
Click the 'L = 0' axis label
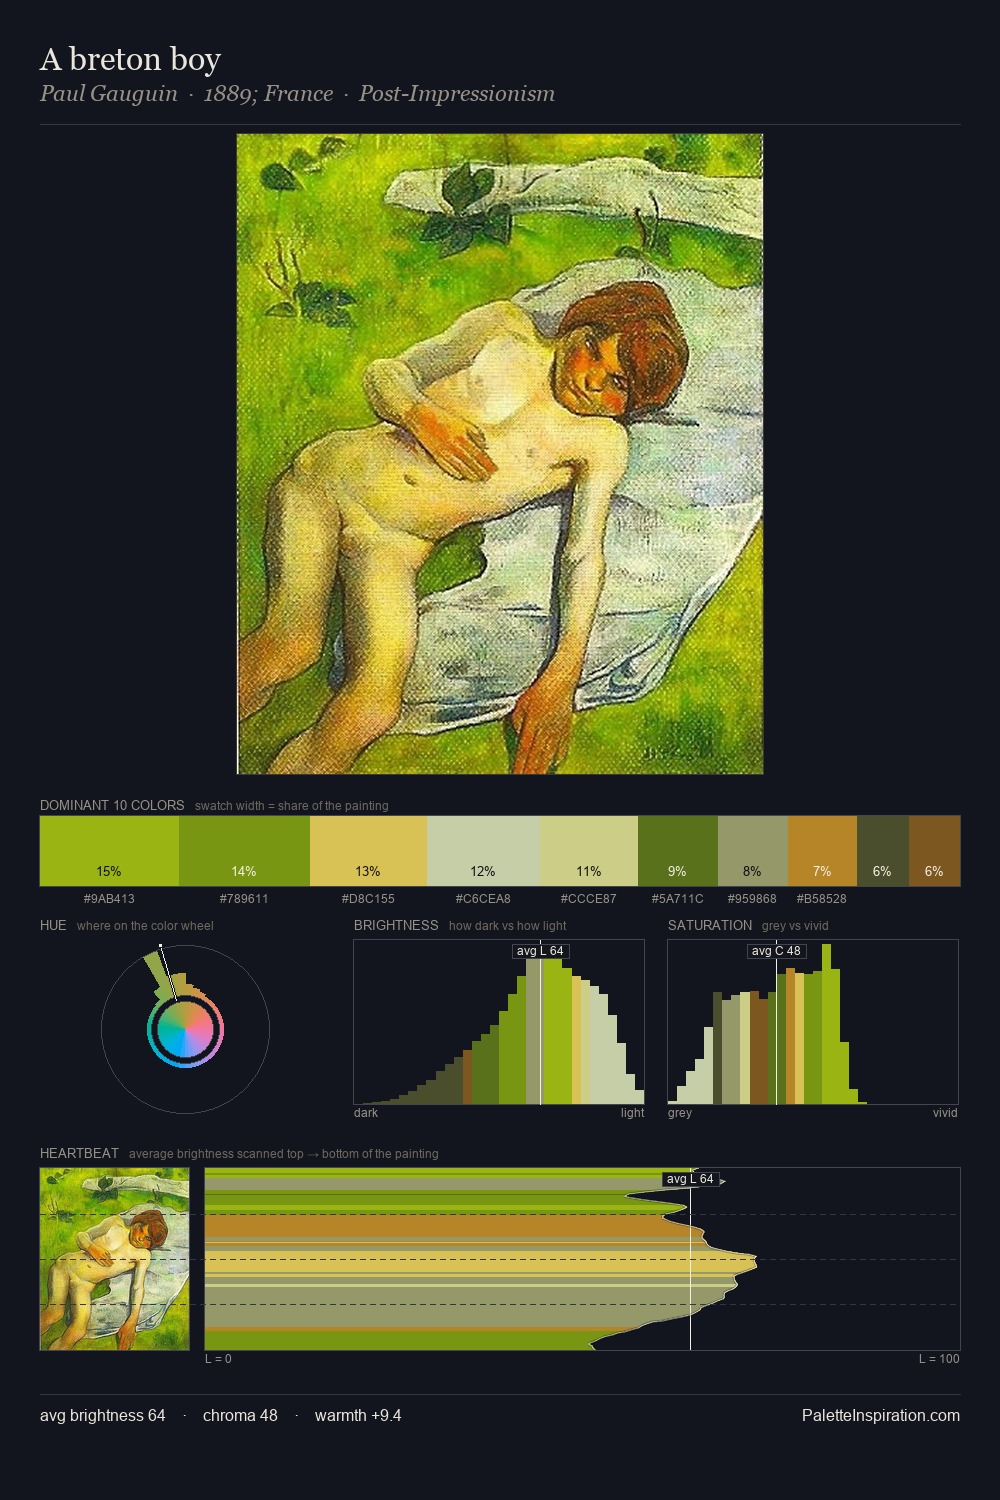coord(218,1359)
